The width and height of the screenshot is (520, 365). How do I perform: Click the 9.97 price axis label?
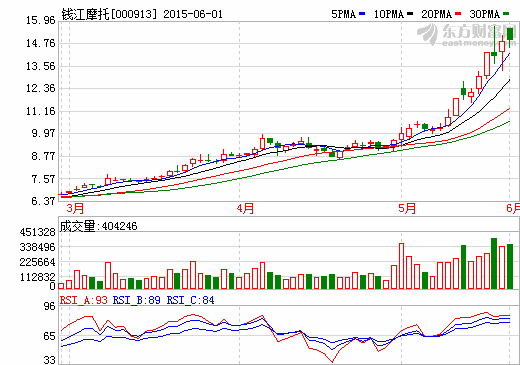tap(43, 133)
